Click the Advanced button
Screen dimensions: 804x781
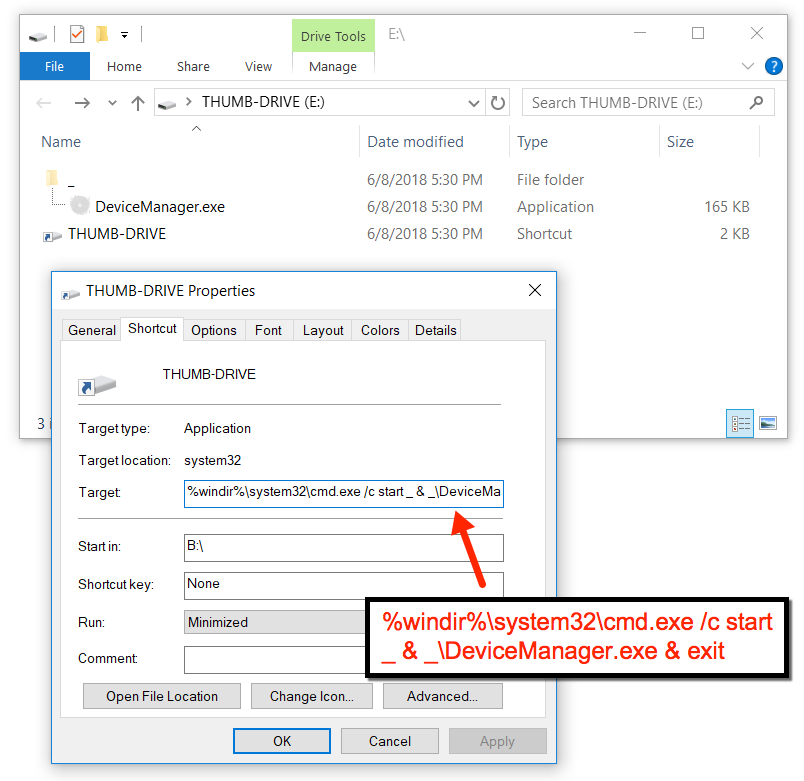click(x=443, y=696)
